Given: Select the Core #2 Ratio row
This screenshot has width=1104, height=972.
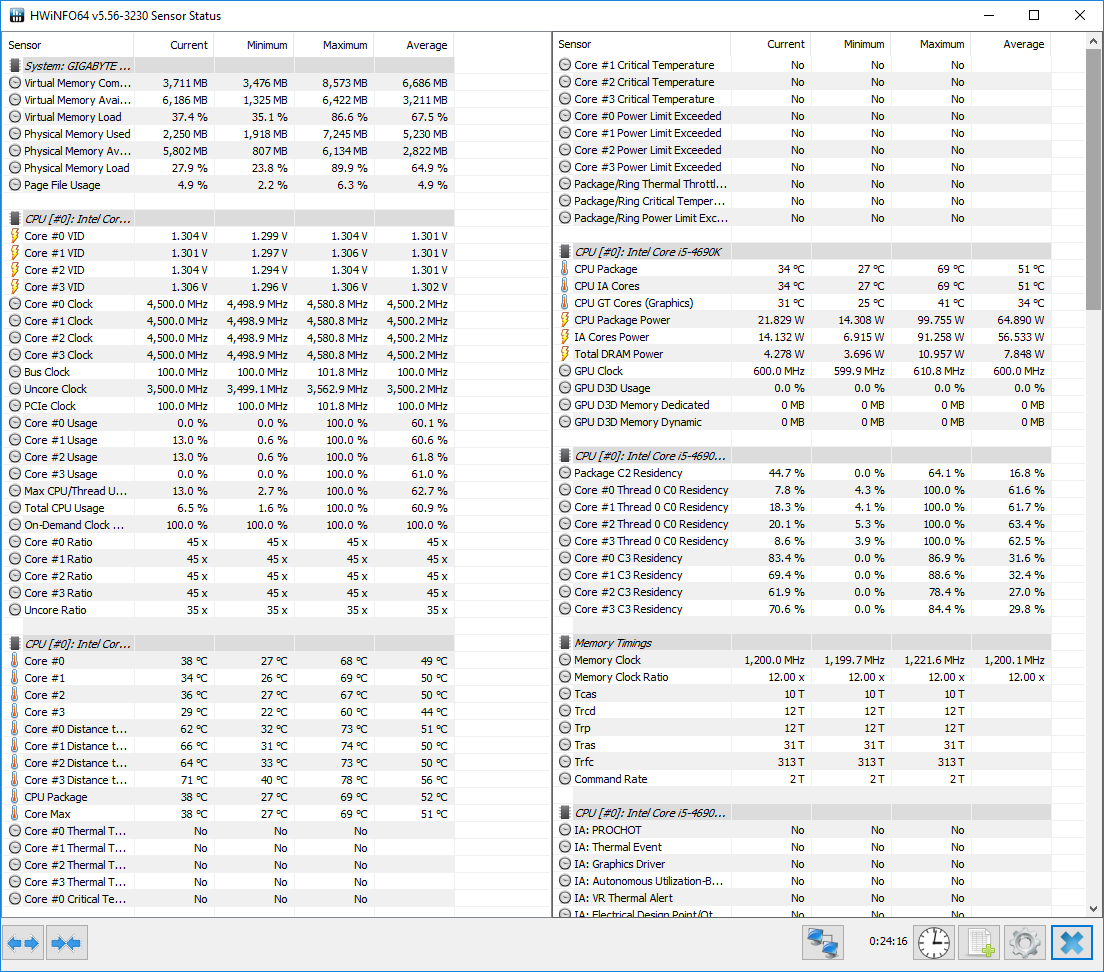Looking at the screenshot, I should pos(231,576).
